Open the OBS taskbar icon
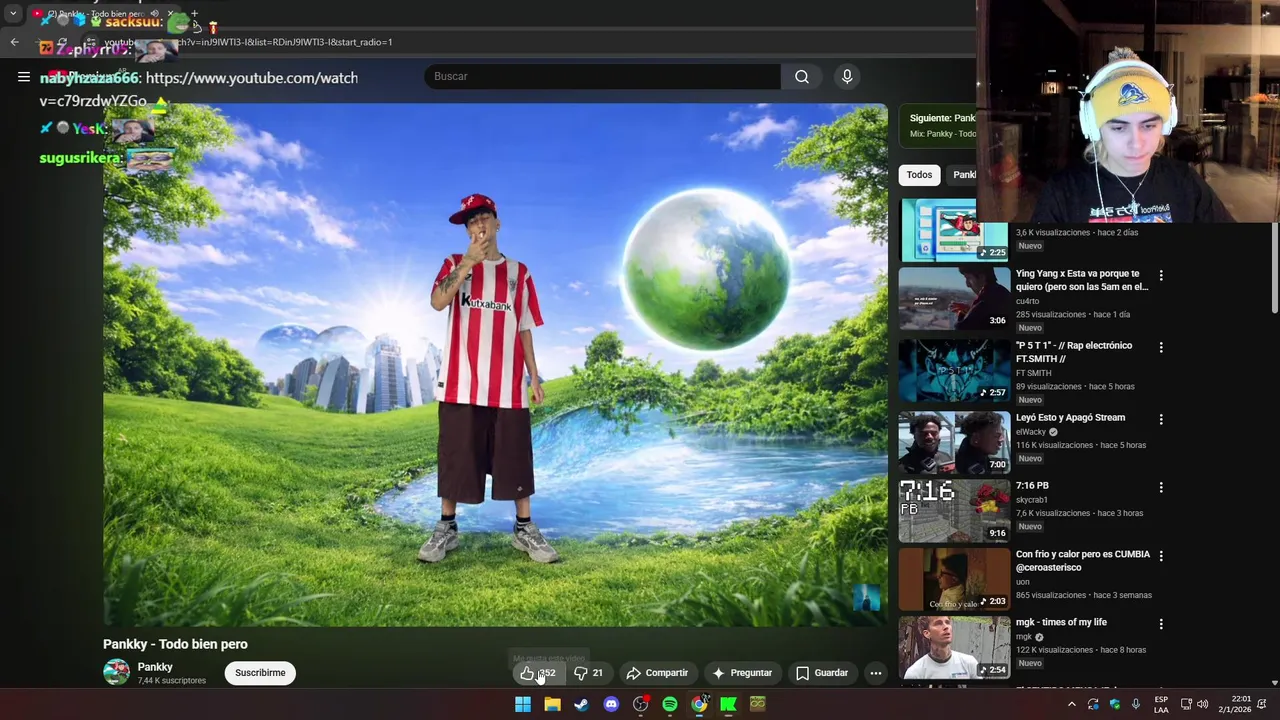The image size is (1280, 720). click(640, 704)
